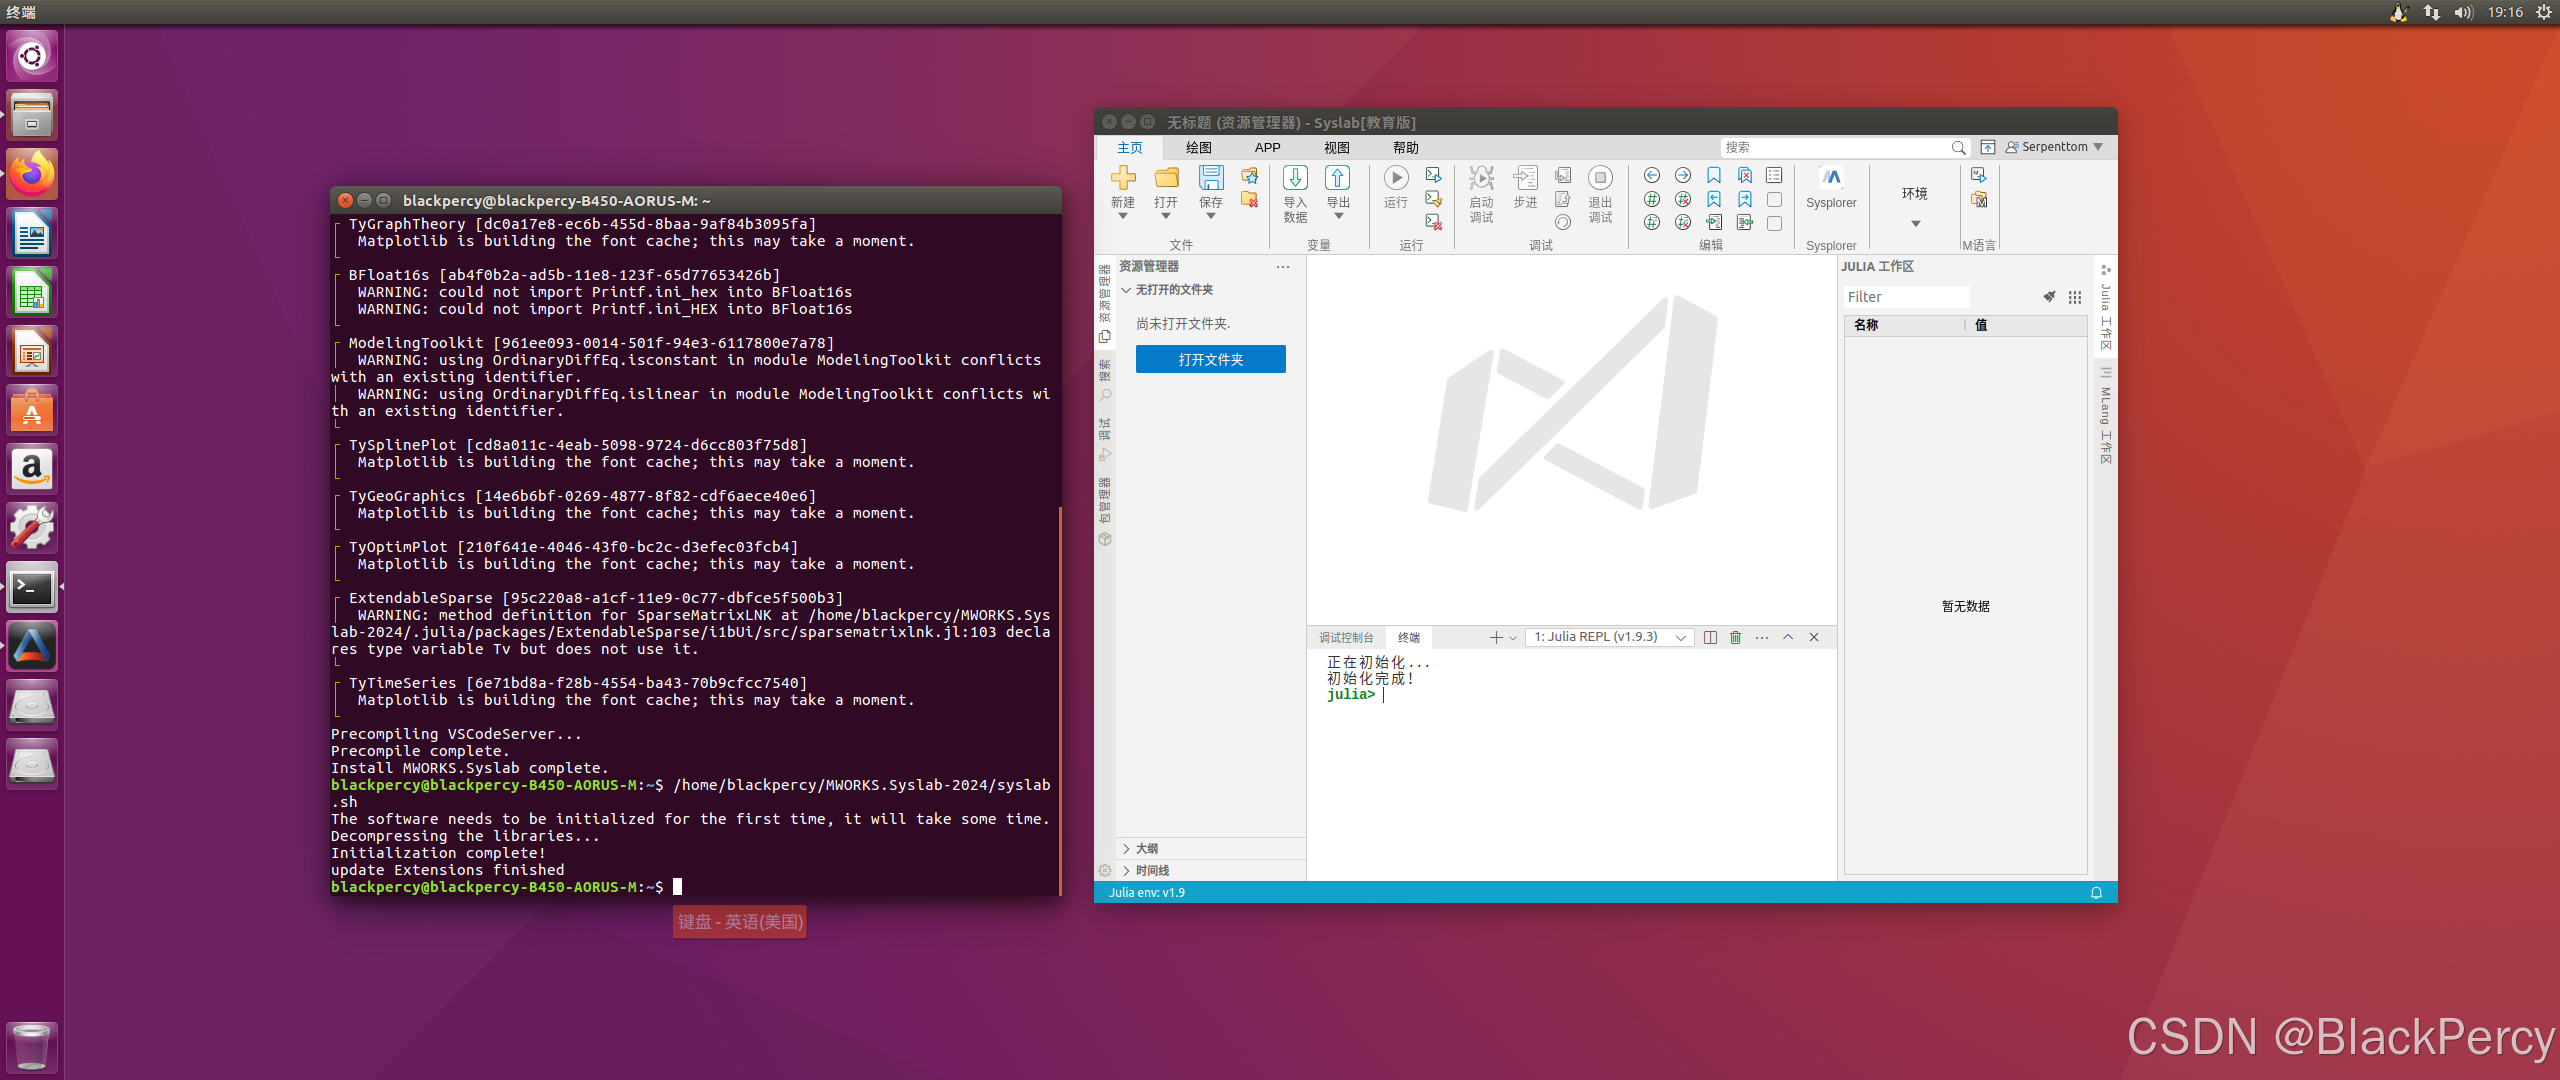The width and height of the screenshot is (2560, 1080).
Task: Switch to the 帮助 ribbon tab
Action: click(x=1406, y=148)
